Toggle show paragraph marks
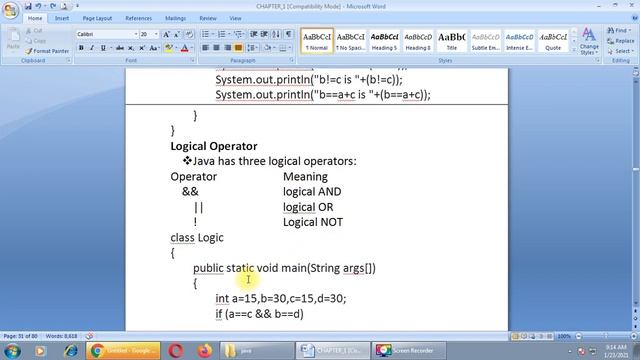The width and height of the screenshot is (640, 360). (x=289, y=34)
